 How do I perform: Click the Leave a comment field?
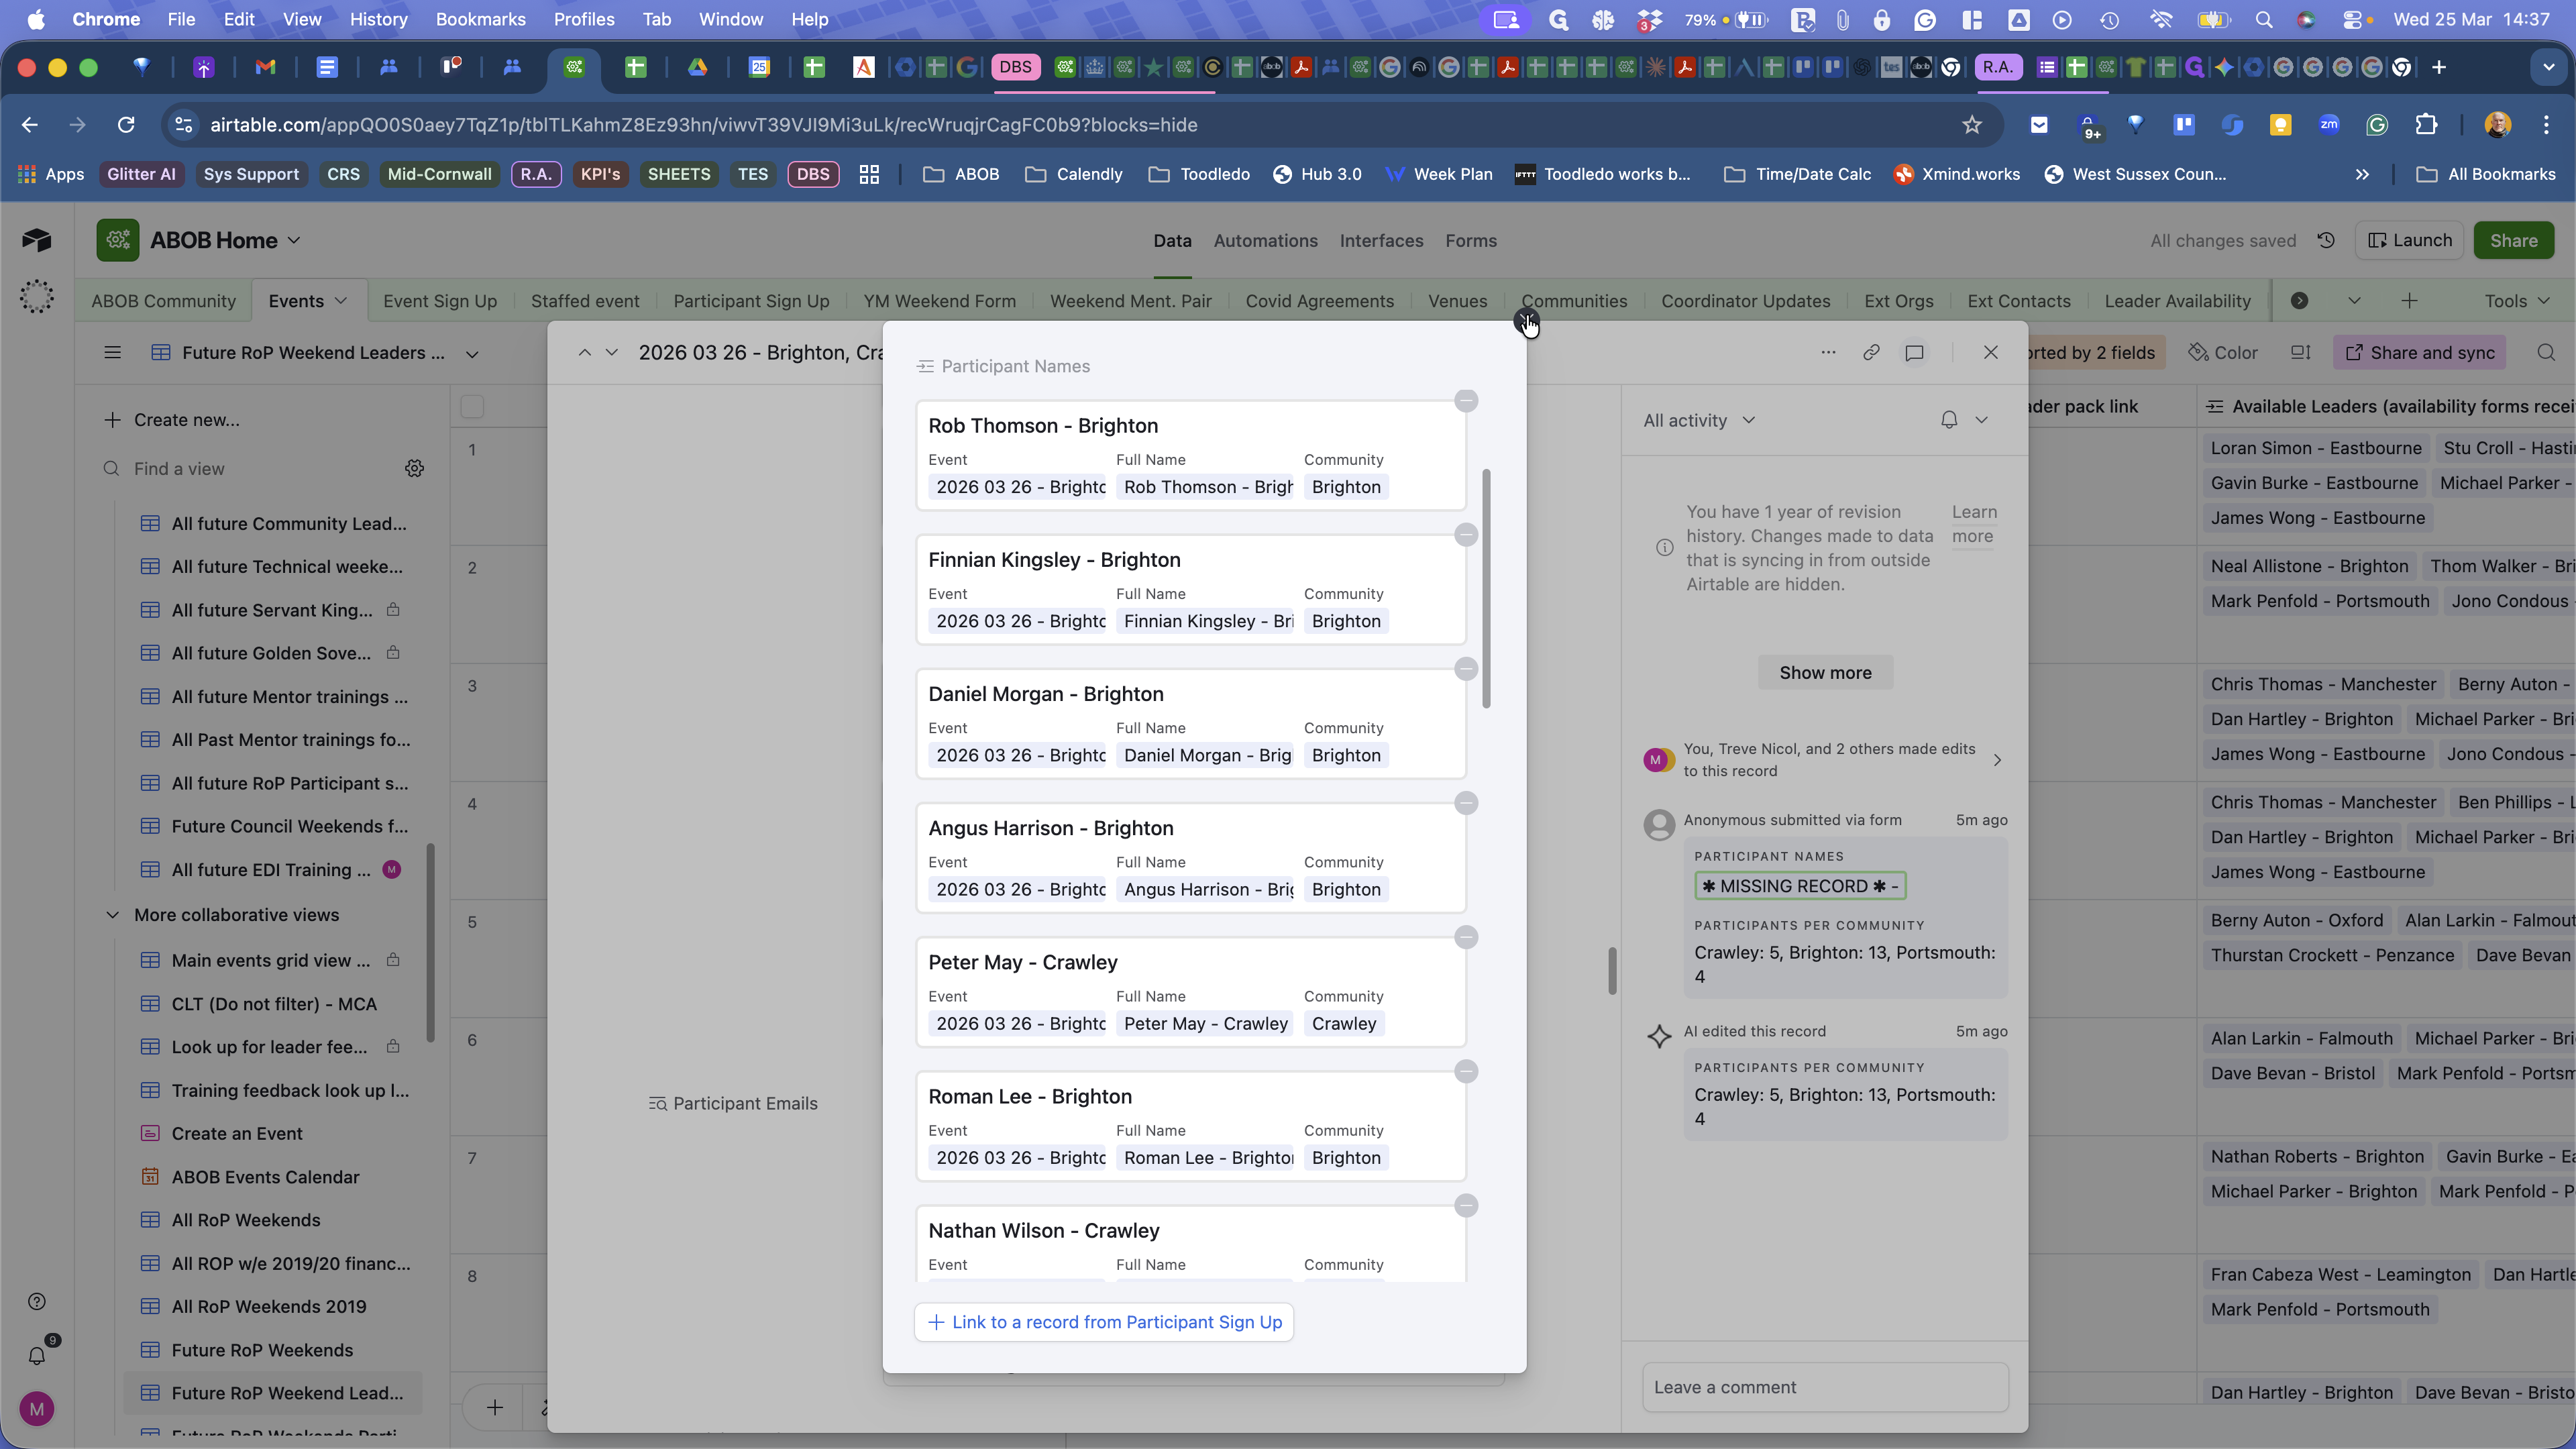point(1825,1387)
